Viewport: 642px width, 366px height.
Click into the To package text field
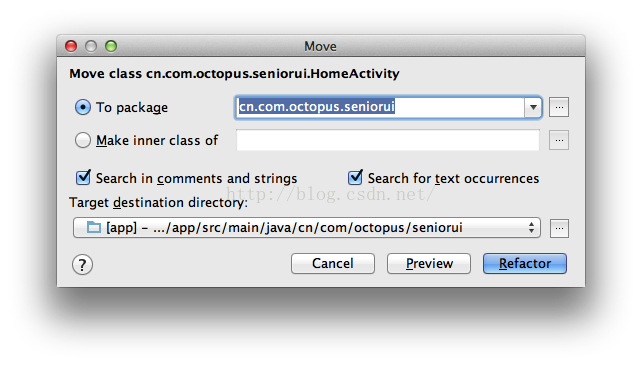click(380, 107)
